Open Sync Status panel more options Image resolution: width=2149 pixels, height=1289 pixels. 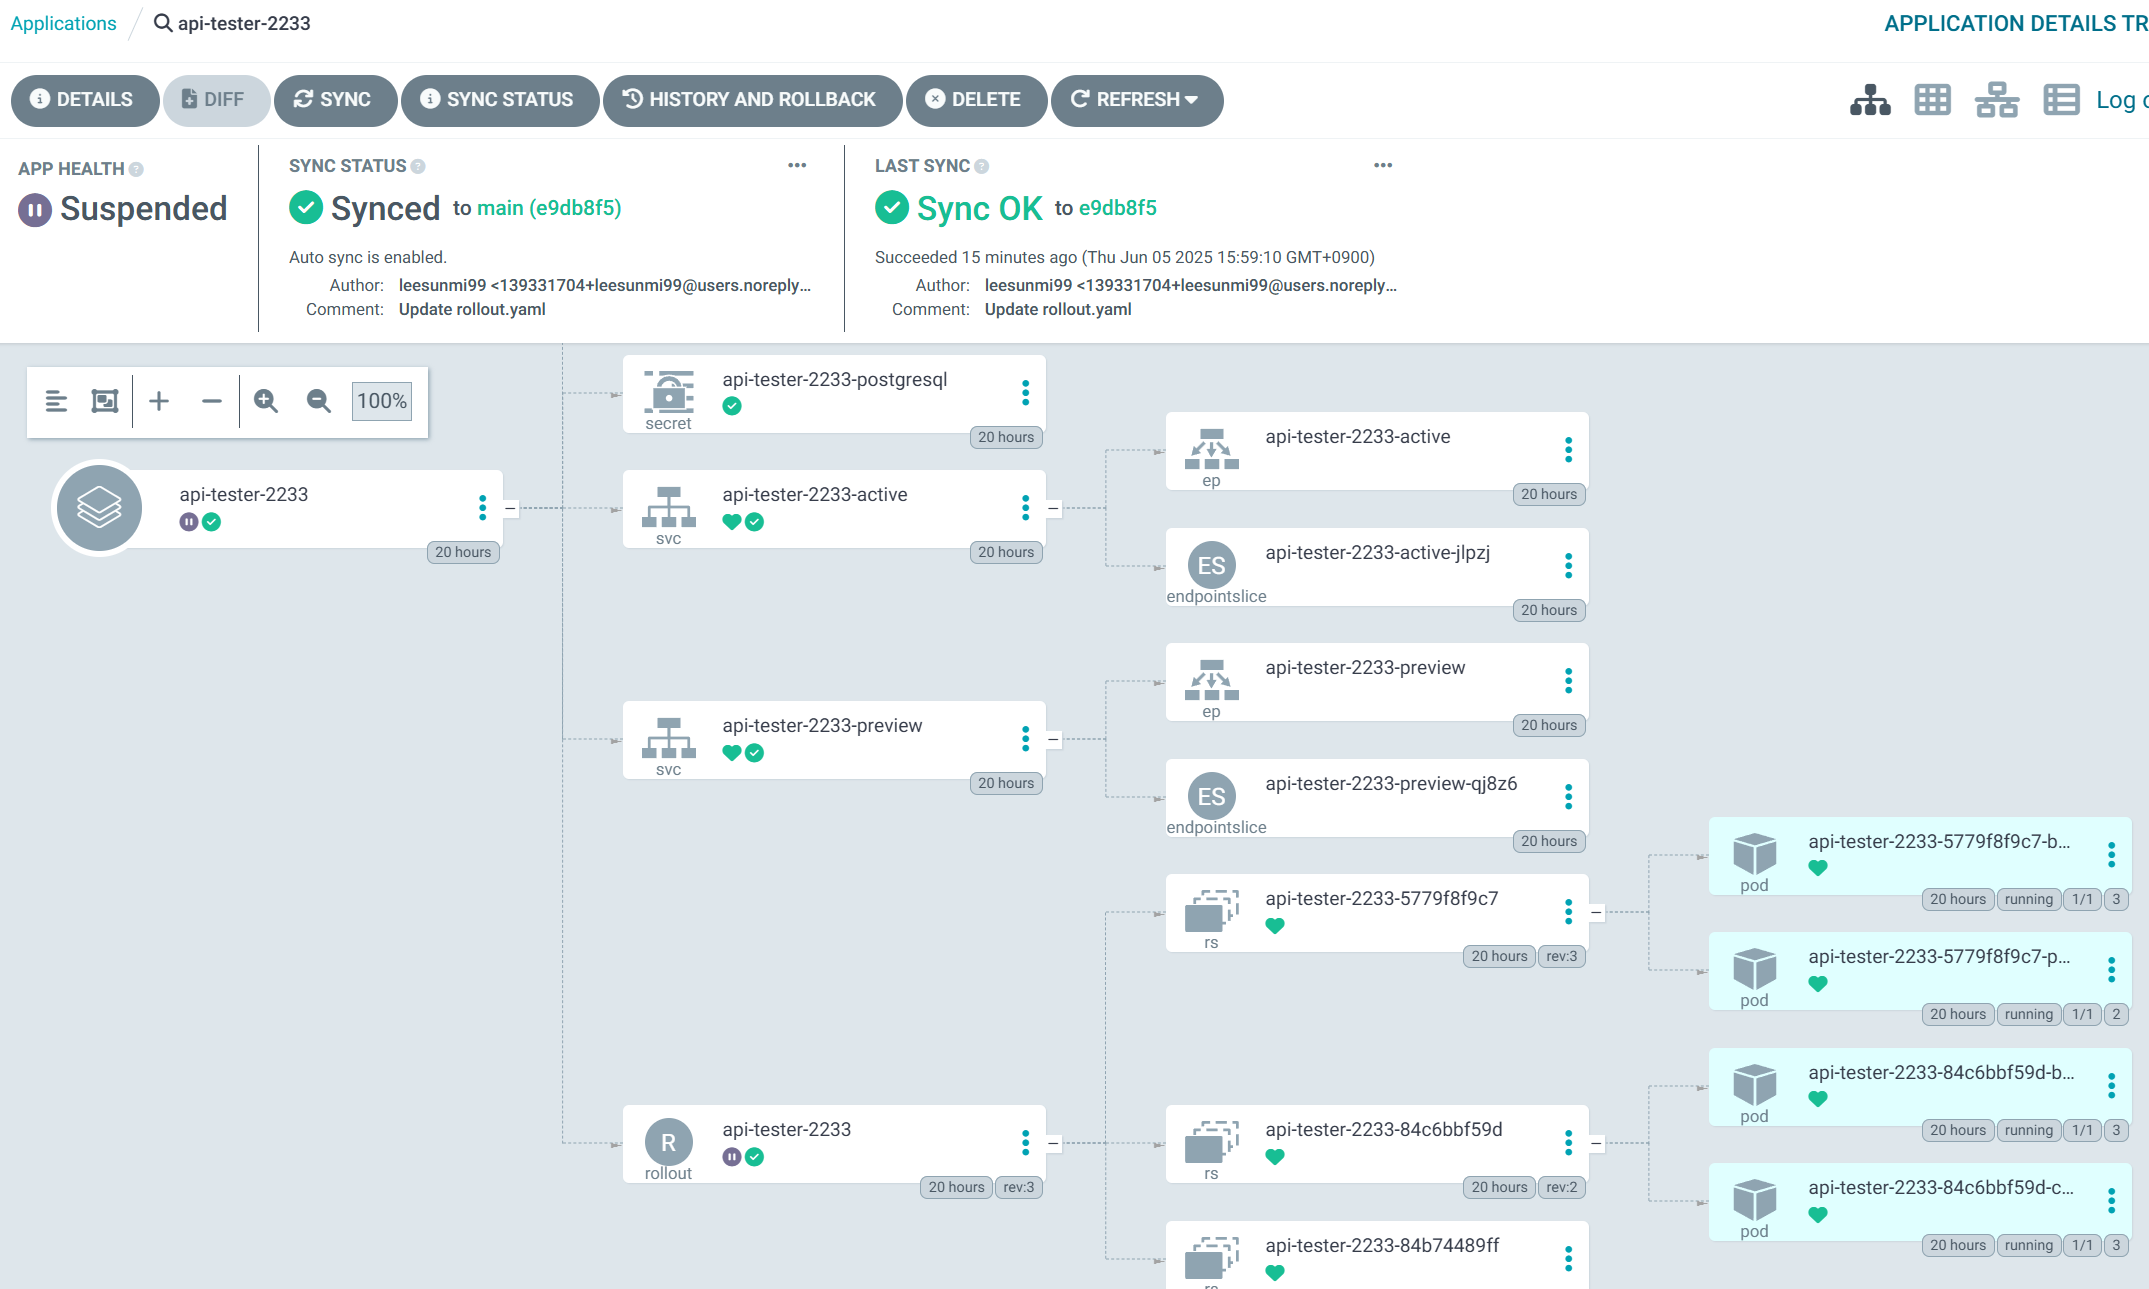(797, 166)
